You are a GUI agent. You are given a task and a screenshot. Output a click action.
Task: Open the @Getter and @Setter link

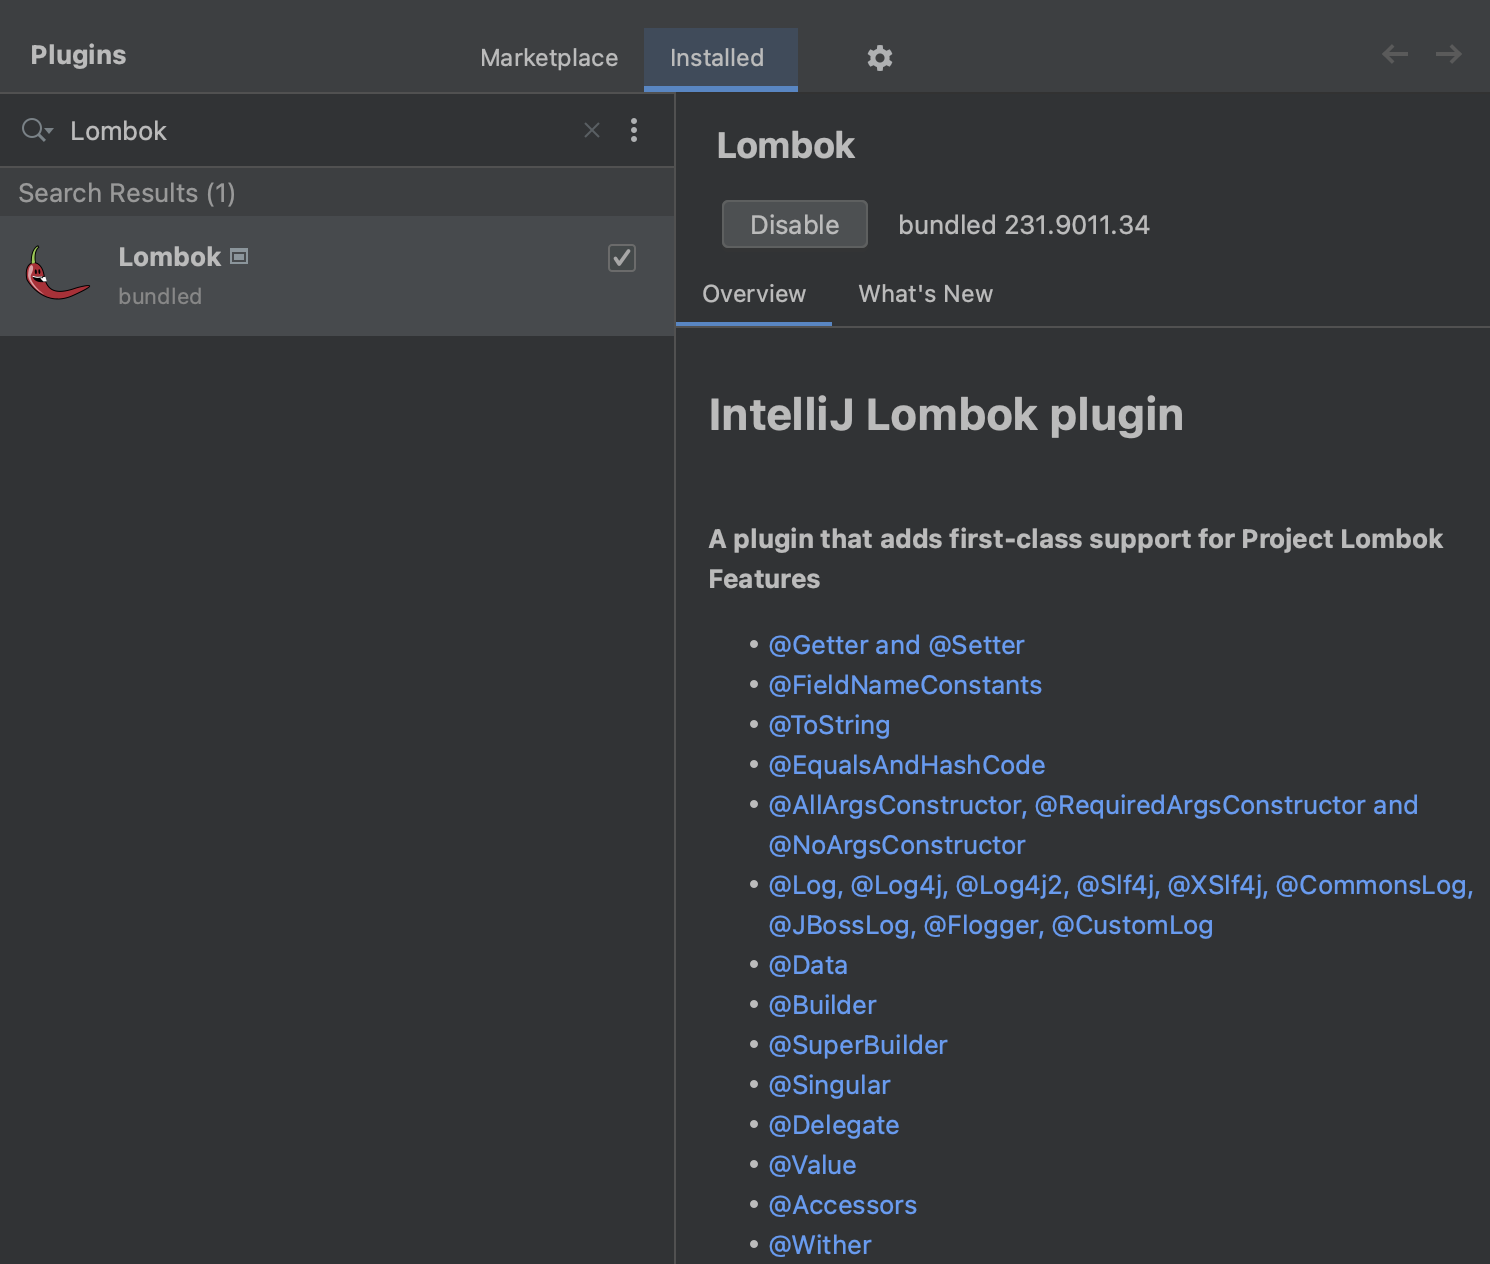pos(896,645)
